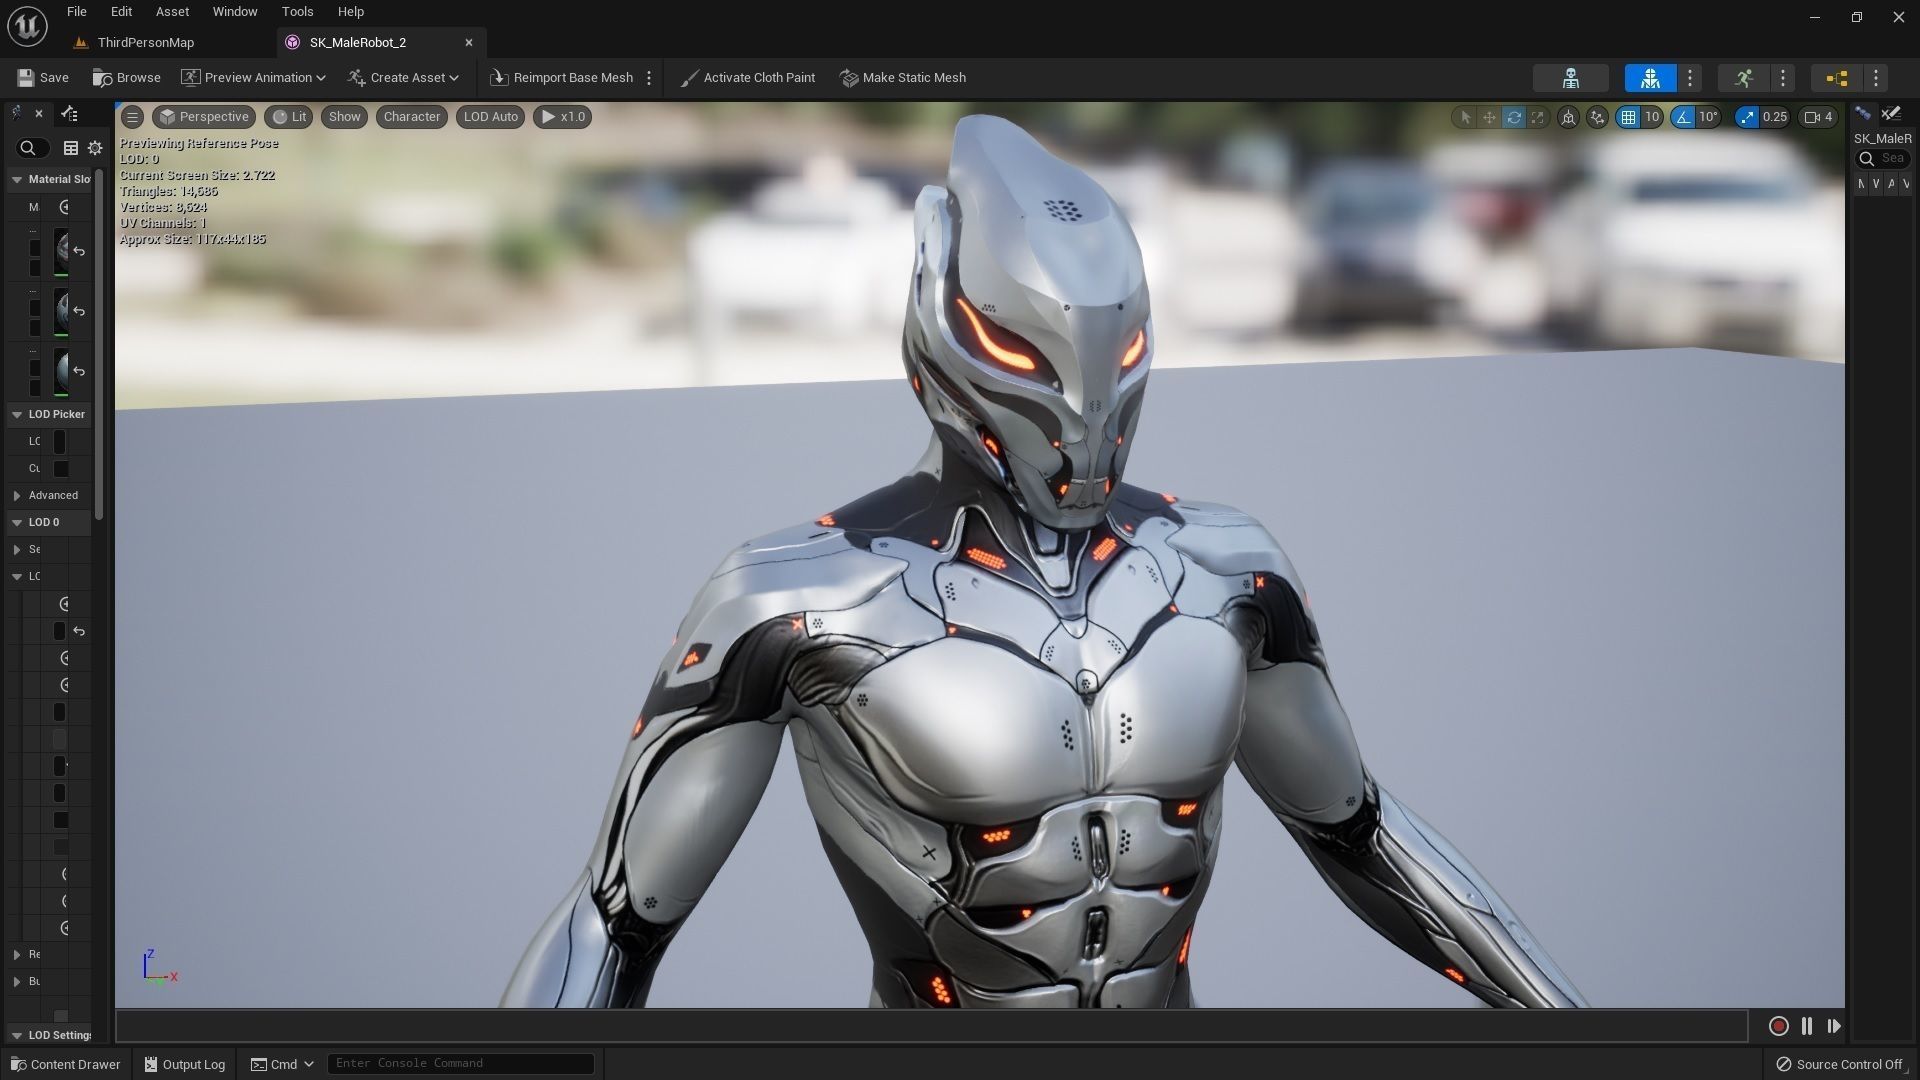Reset third material slot to default
This screenshot has height=1080, width=1920.
(x=79, y=371)
